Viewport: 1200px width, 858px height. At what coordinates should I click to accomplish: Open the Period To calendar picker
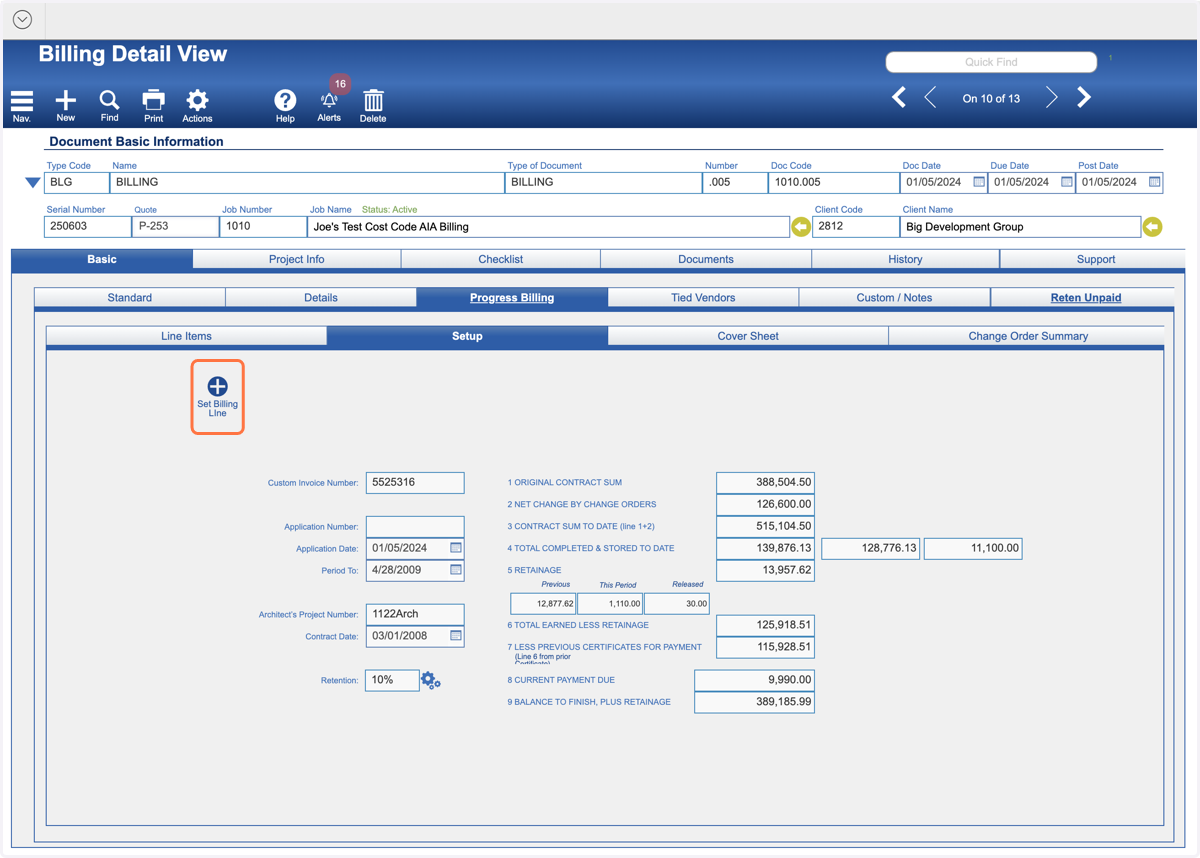pos(456,570)
